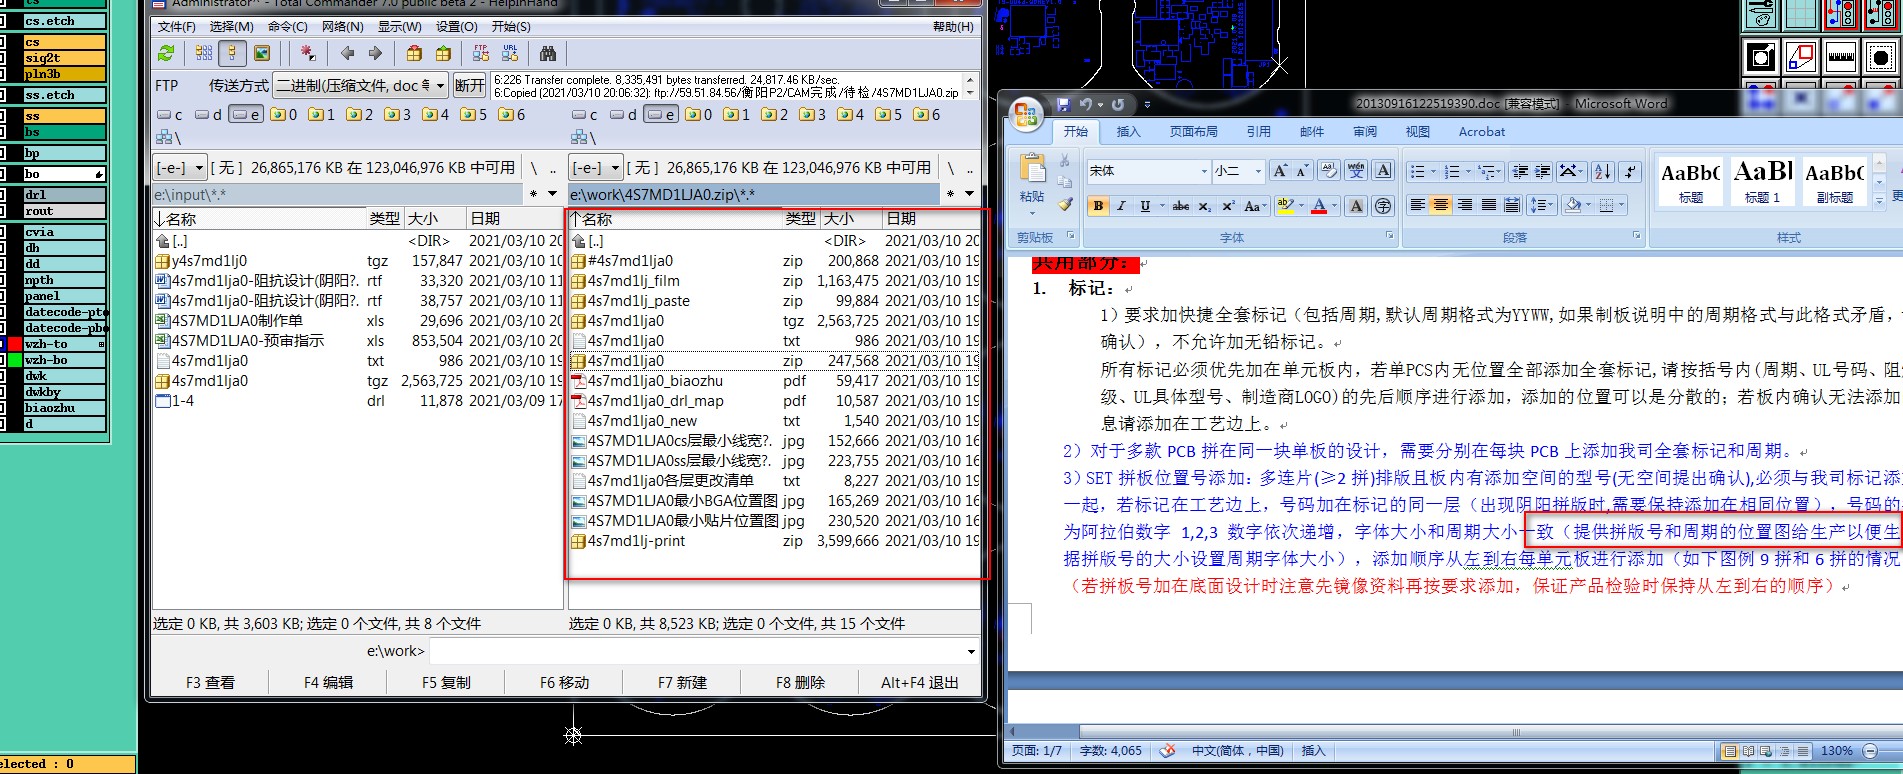The height and width of the screenshot is (774, 1903).
Task: Open the underline style dropdown arrow
Action: coord(1161,206)
